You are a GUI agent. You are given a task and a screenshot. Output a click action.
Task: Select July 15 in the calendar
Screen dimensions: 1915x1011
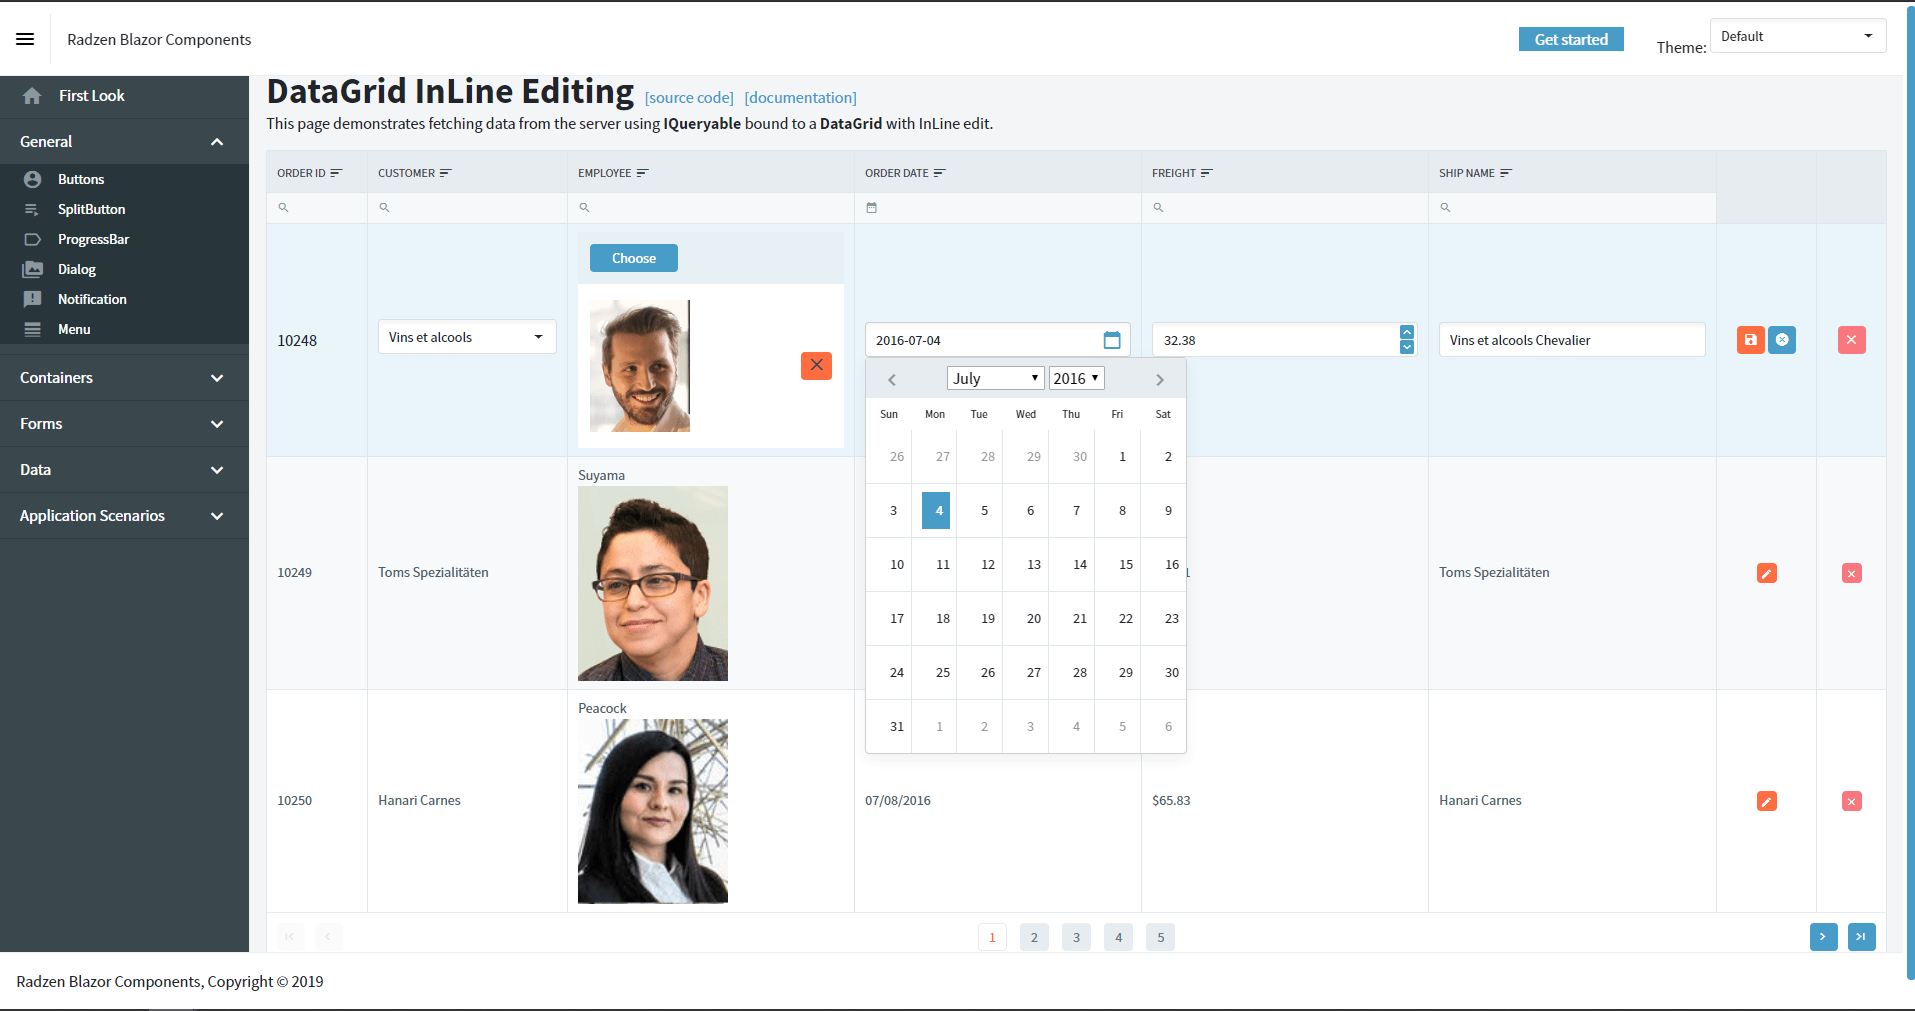pos(1126,565)
